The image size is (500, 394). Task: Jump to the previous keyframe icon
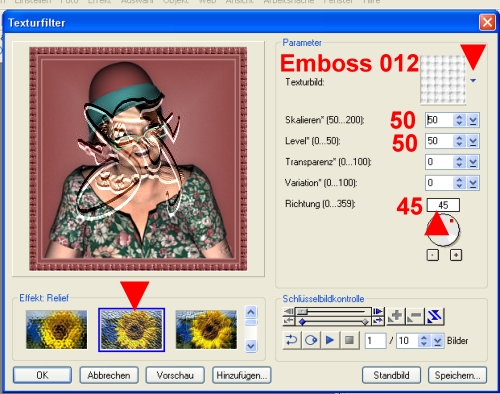click(289, 321)
